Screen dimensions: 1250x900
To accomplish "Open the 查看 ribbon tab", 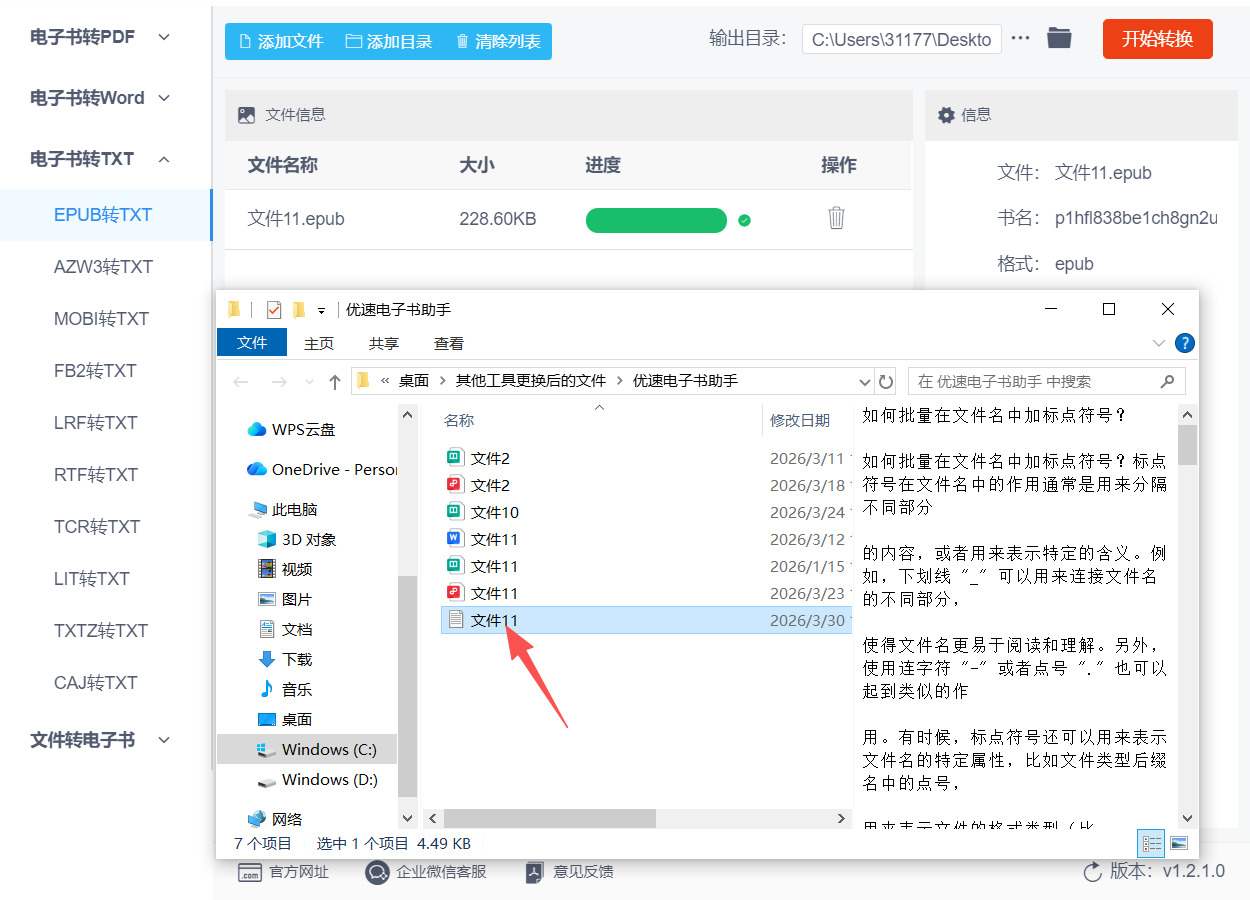I will point(449,343).
